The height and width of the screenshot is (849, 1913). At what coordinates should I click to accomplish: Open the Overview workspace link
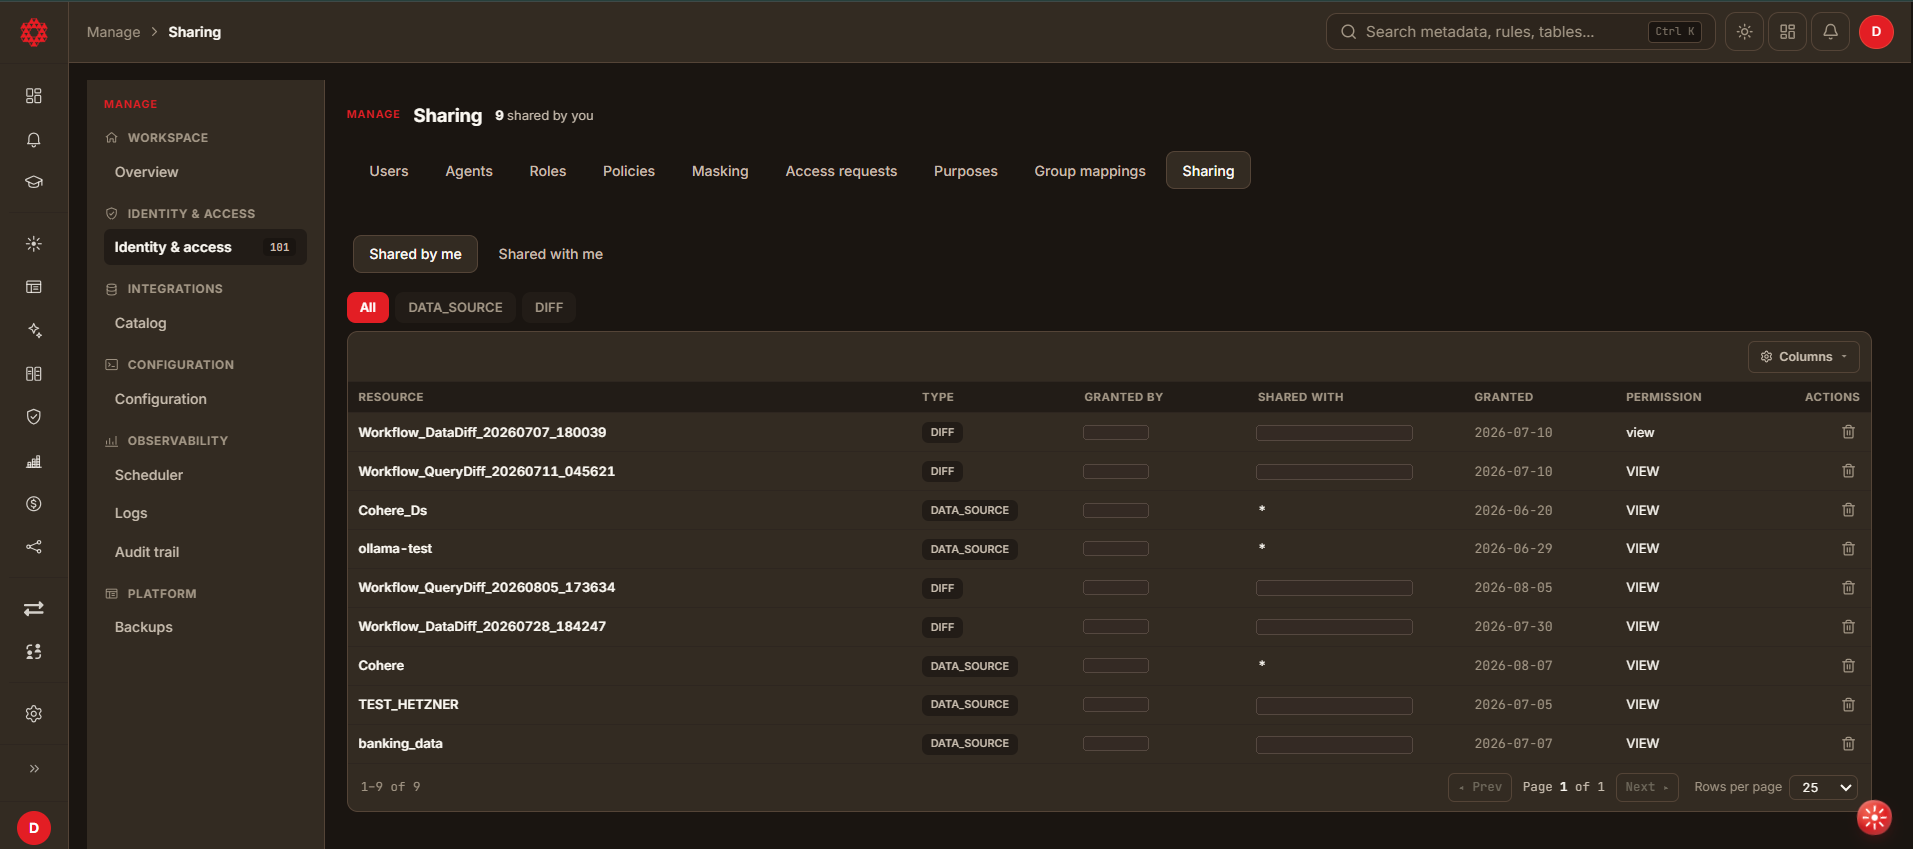click(147, 172)
